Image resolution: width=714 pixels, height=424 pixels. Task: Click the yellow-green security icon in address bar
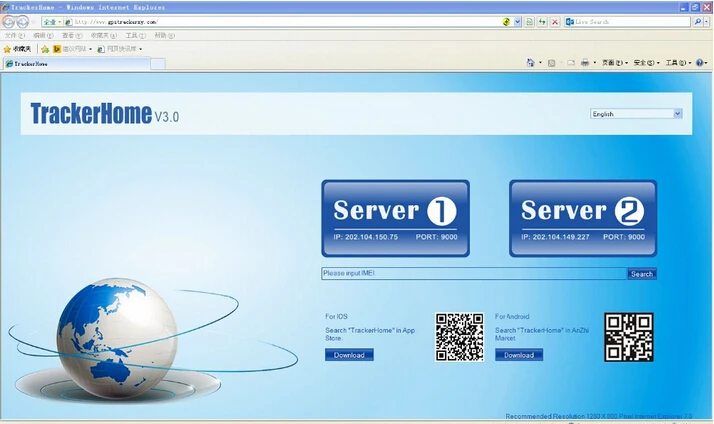click(x=506, y=22)
